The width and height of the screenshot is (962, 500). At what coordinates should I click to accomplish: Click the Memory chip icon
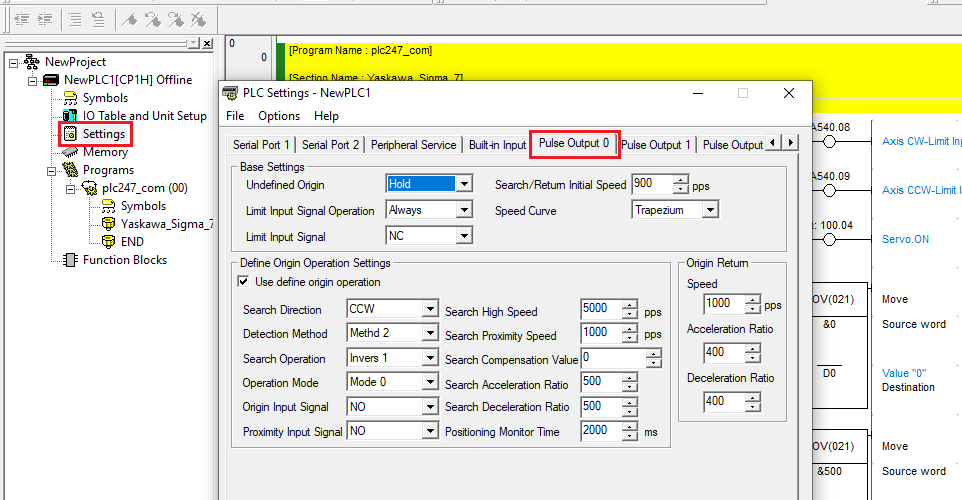(x=71, y=152)
